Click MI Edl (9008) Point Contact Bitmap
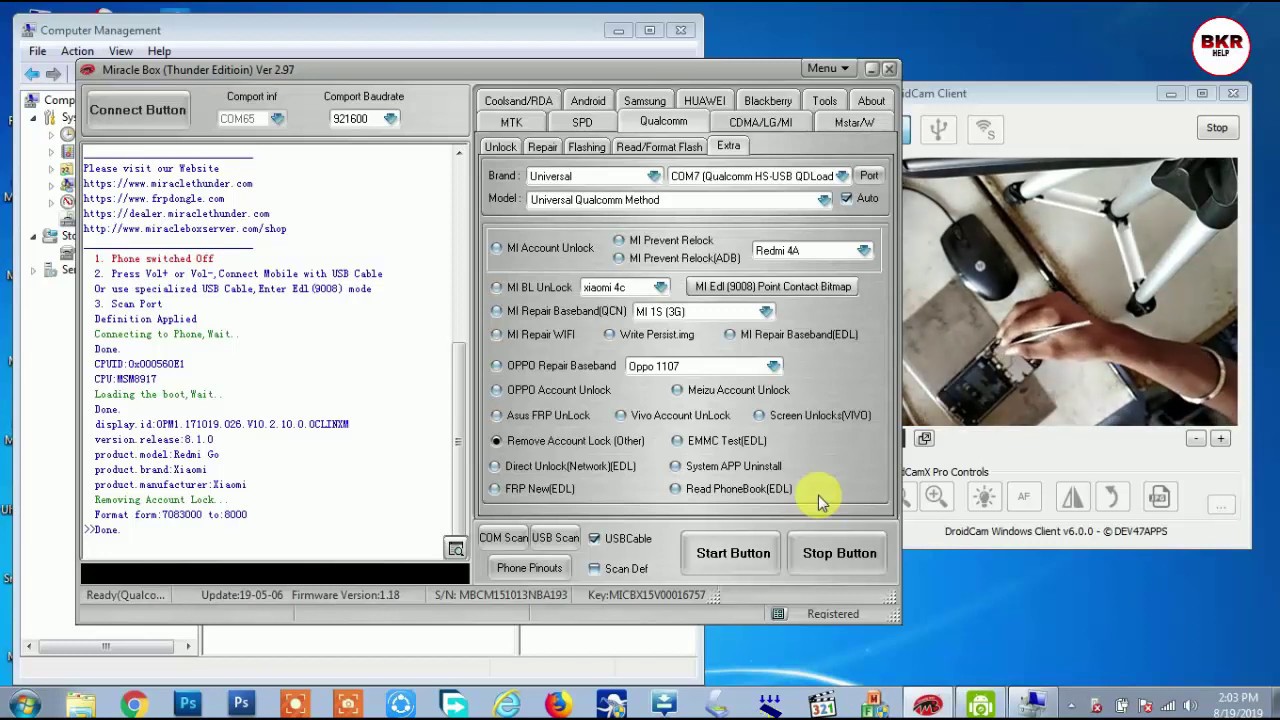The height and width of the screenshot is (720, 1280). pyautogui.click(x=773, y=287)
